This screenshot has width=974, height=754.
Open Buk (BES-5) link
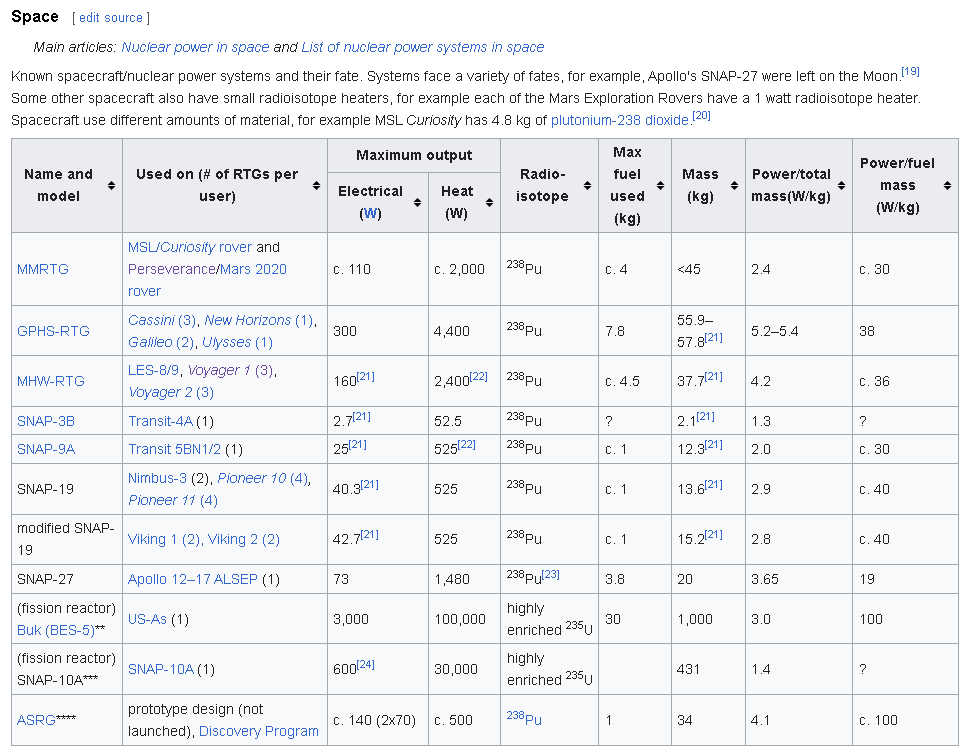click(x=56, y=630)
